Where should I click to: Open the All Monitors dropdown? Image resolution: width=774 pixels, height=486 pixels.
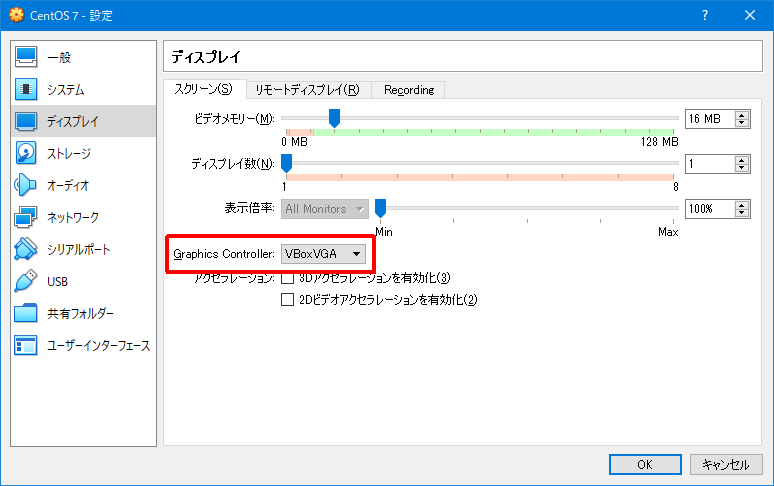pyautogui.click(x=325, y=209)
